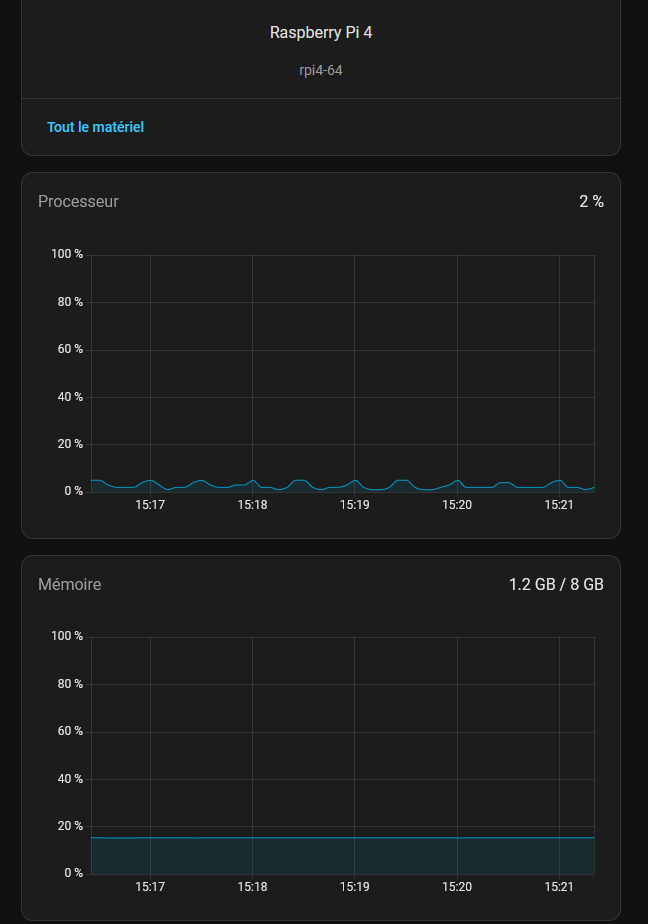This screenshot has width=648, height=924.
Task: Click 15:19 marker on Processeur chart
Action: point(355,505)
